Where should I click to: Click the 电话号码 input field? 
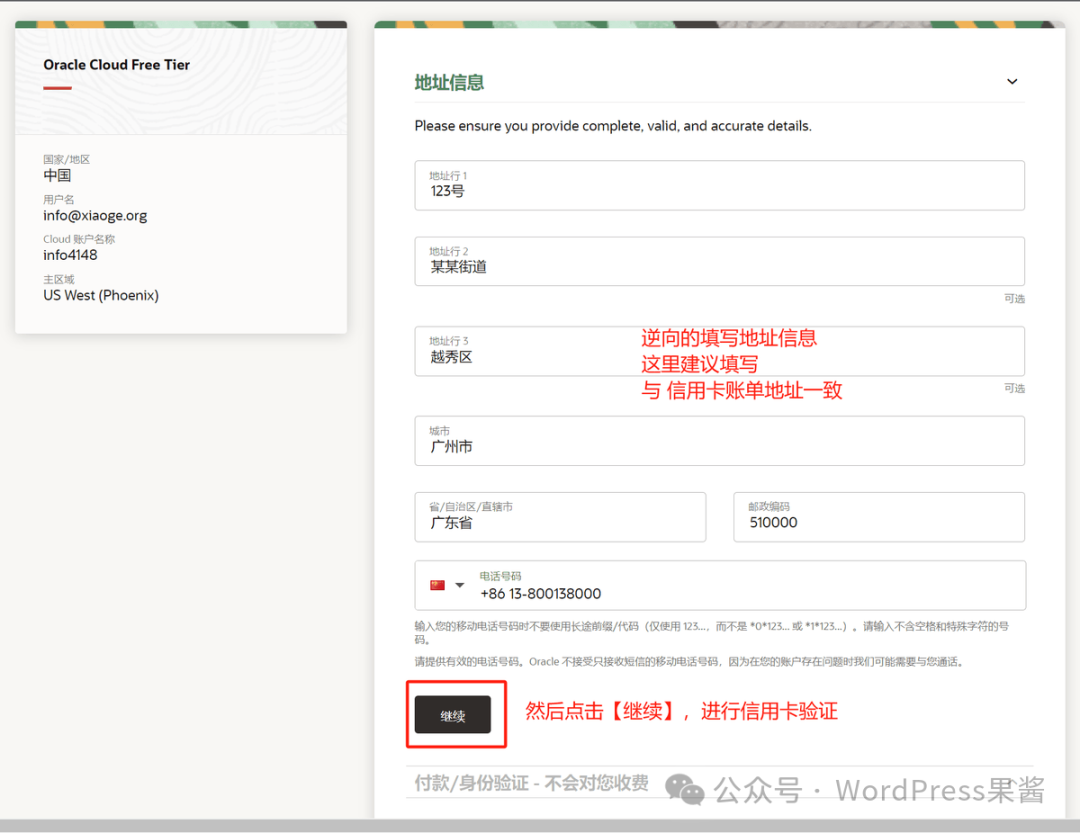(x=720, y=586)
